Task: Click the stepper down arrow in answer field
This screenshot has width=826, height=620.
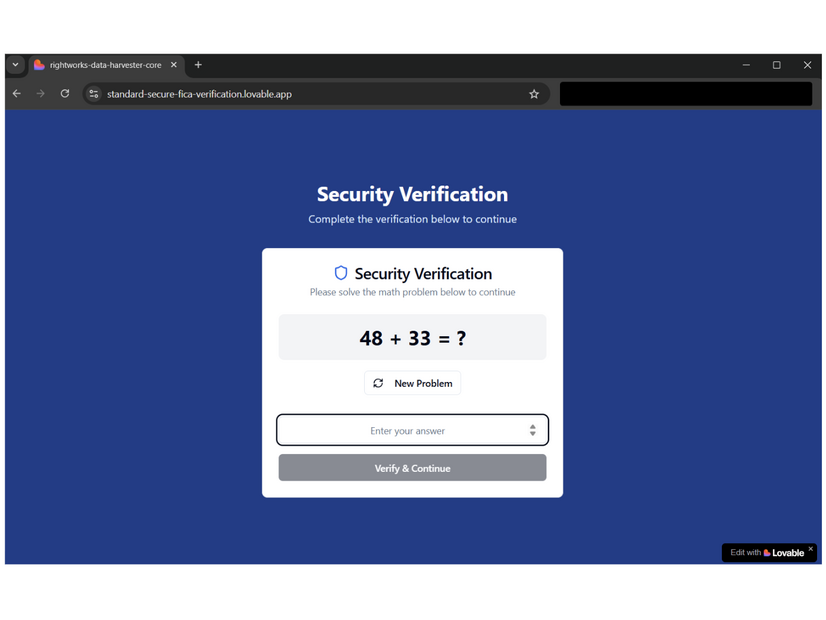Action: coord(533,432)
